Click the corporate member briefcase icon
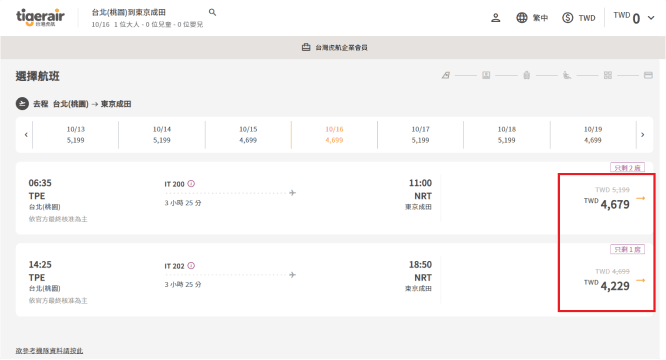This screenshot has height=360, width=666. click(x=306, y=47)
